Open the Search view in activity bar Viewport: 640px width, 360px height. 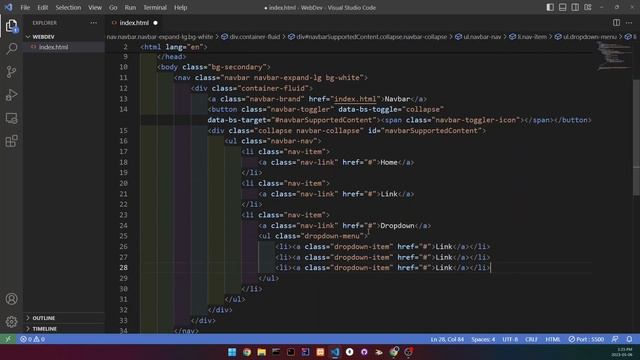tap(11, 49)
